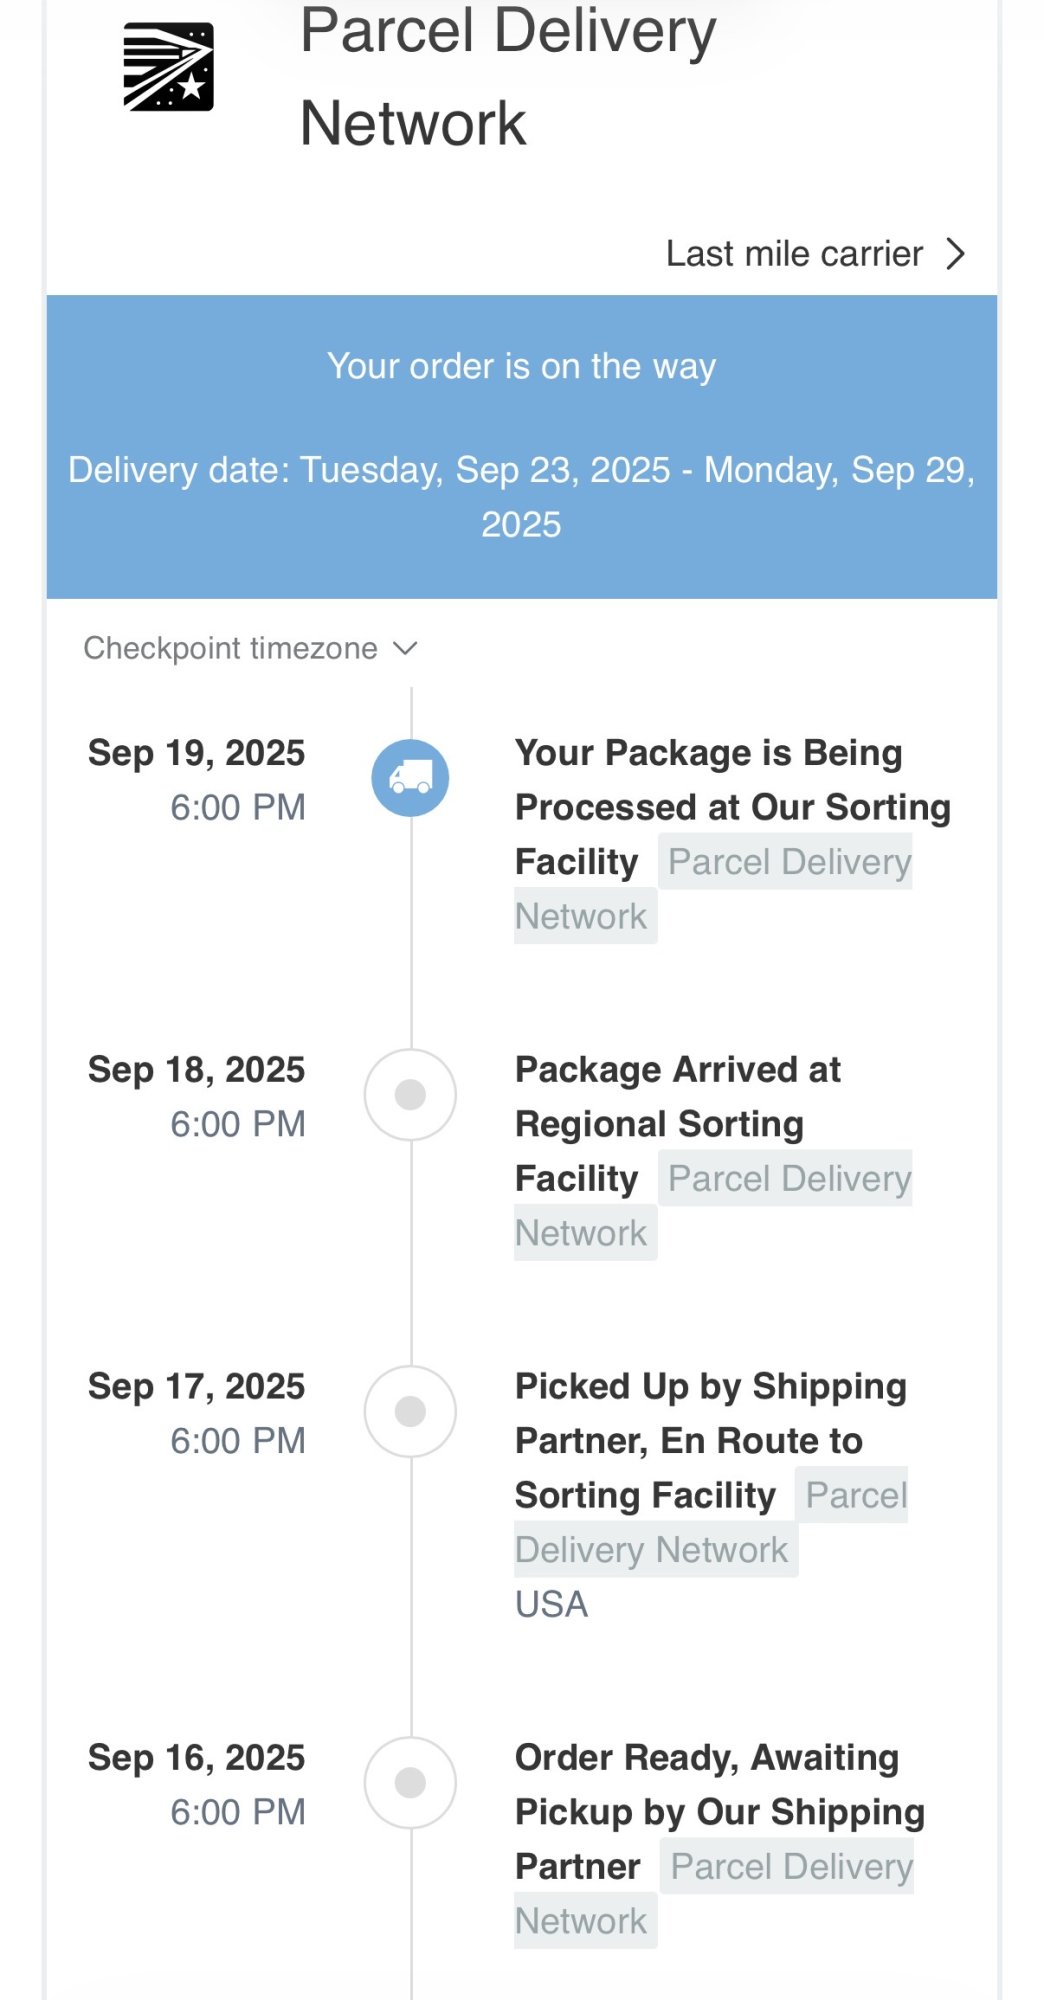The image size is (1044, 2000).
Task: Click the USA location text
Action: [x=551, y=1604]
